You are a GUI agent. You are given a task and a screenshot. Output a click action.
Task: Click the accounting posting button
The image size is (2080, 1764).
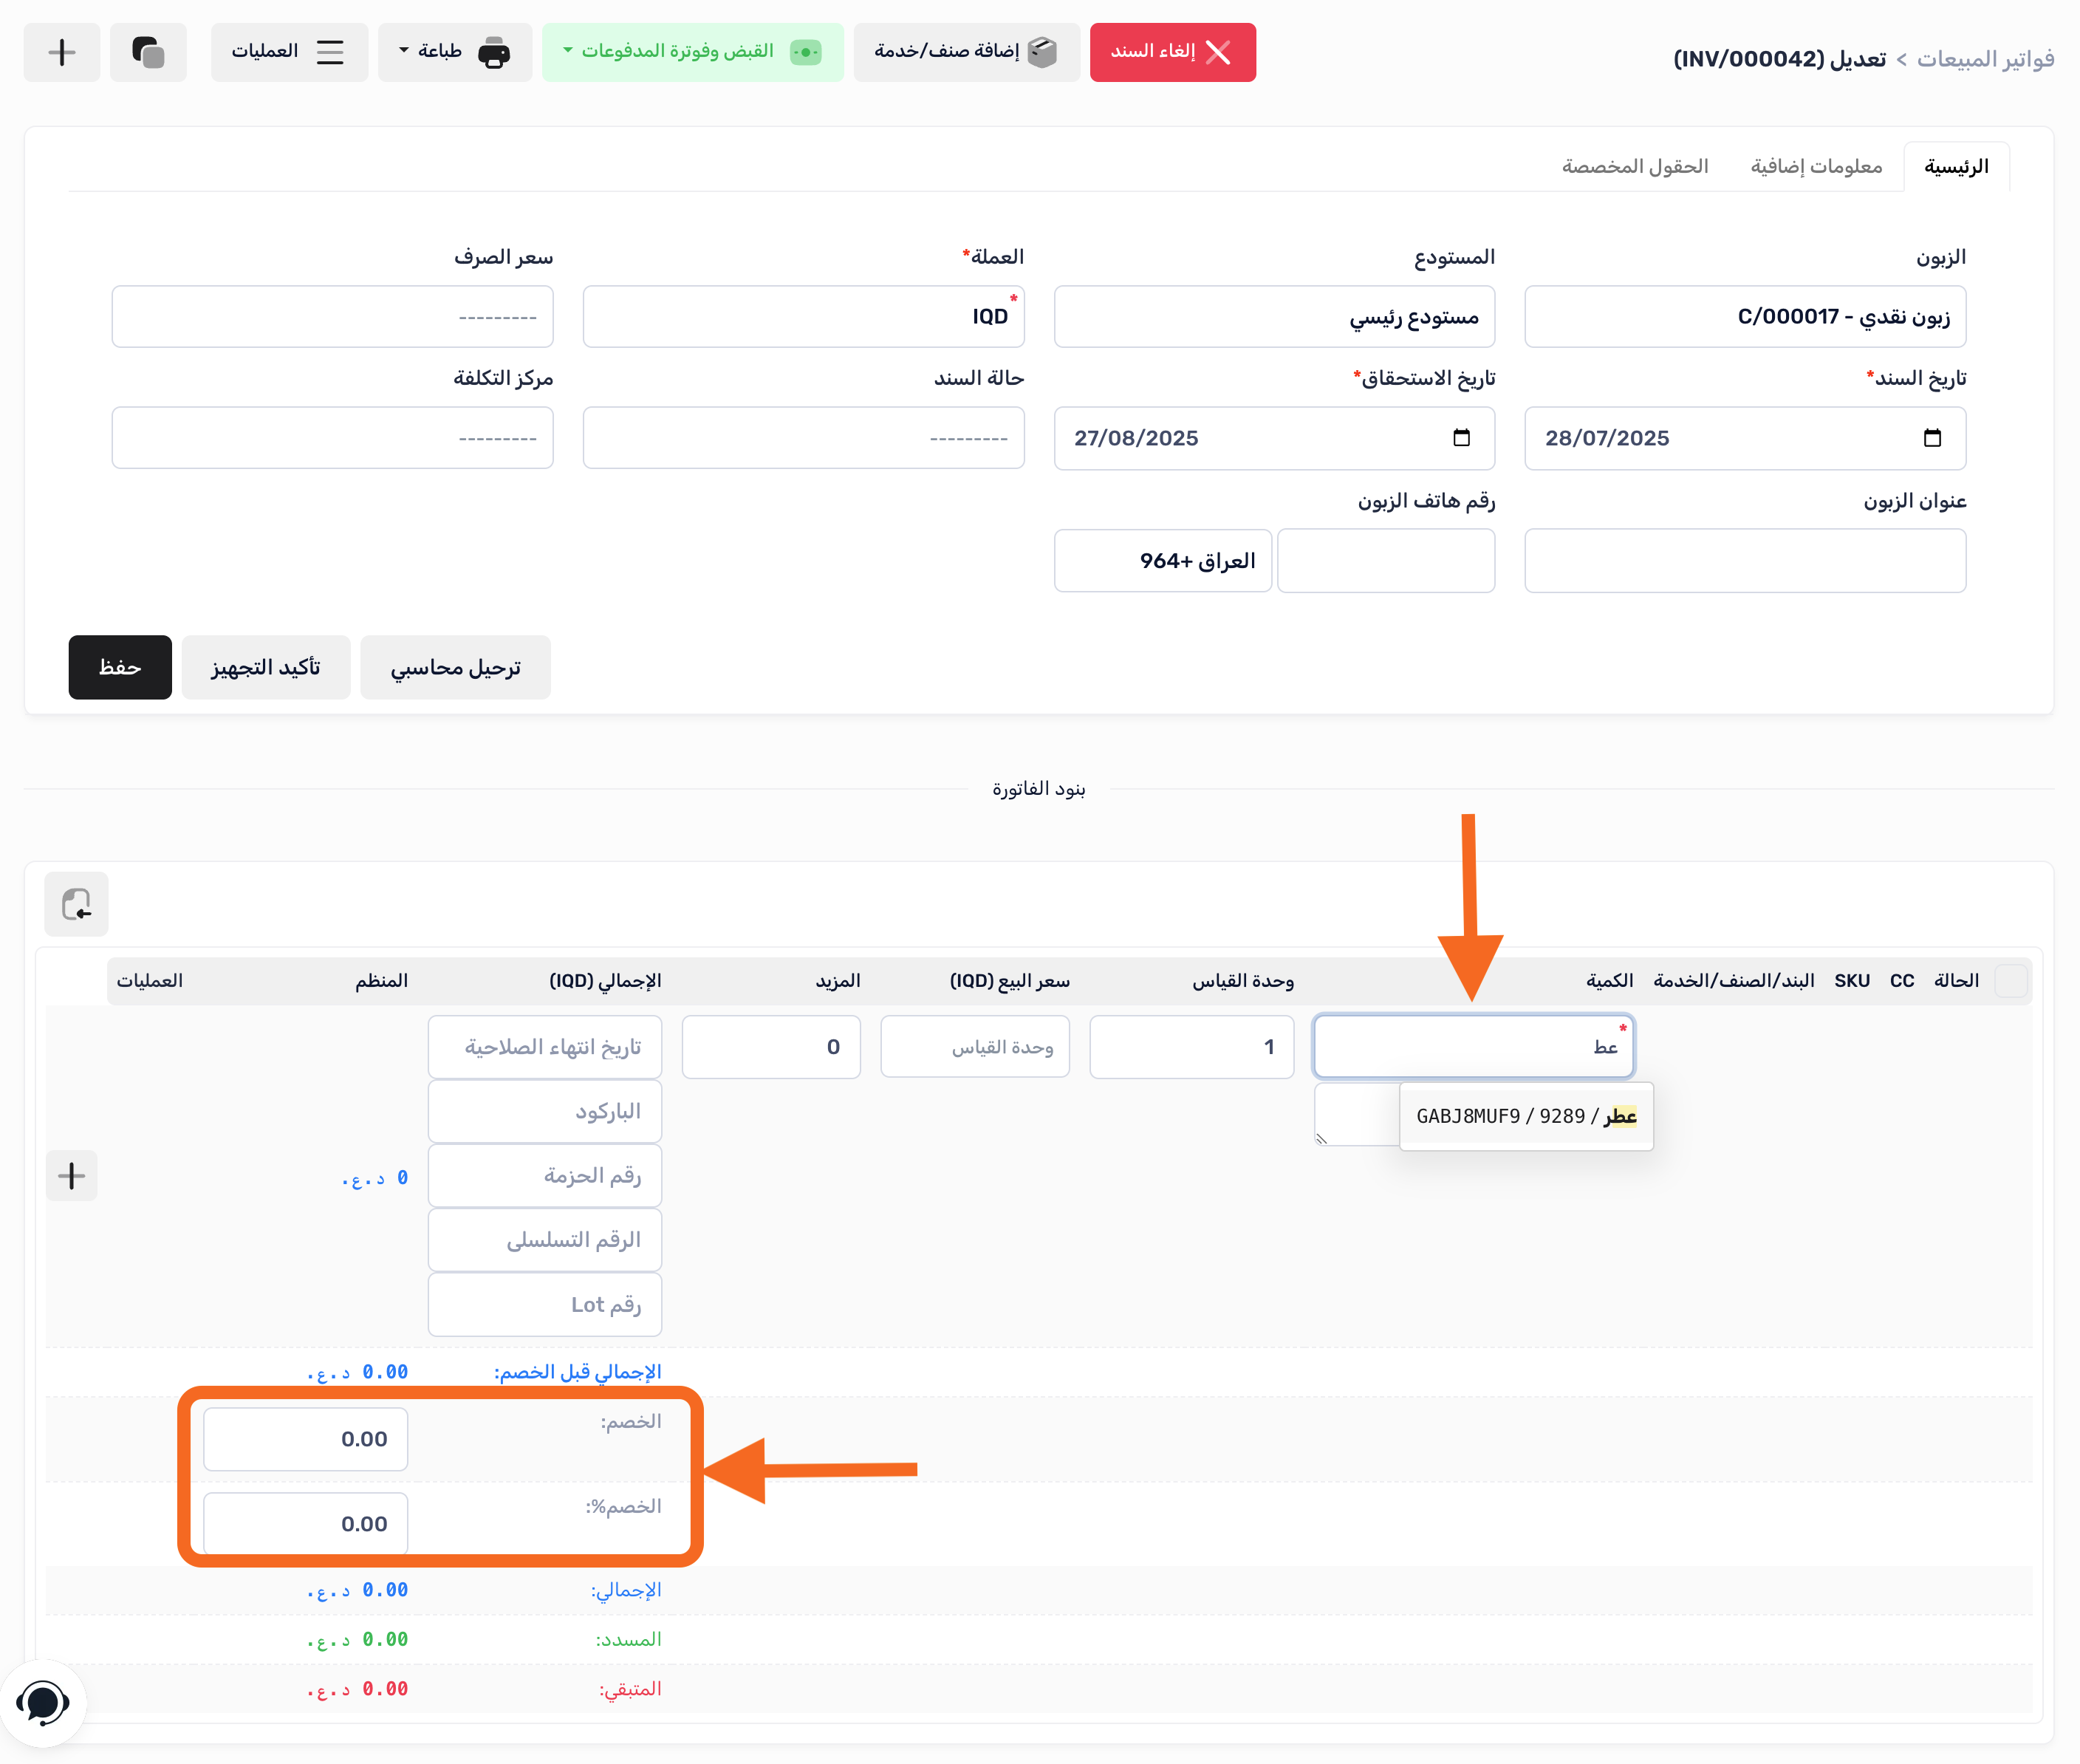455,667
